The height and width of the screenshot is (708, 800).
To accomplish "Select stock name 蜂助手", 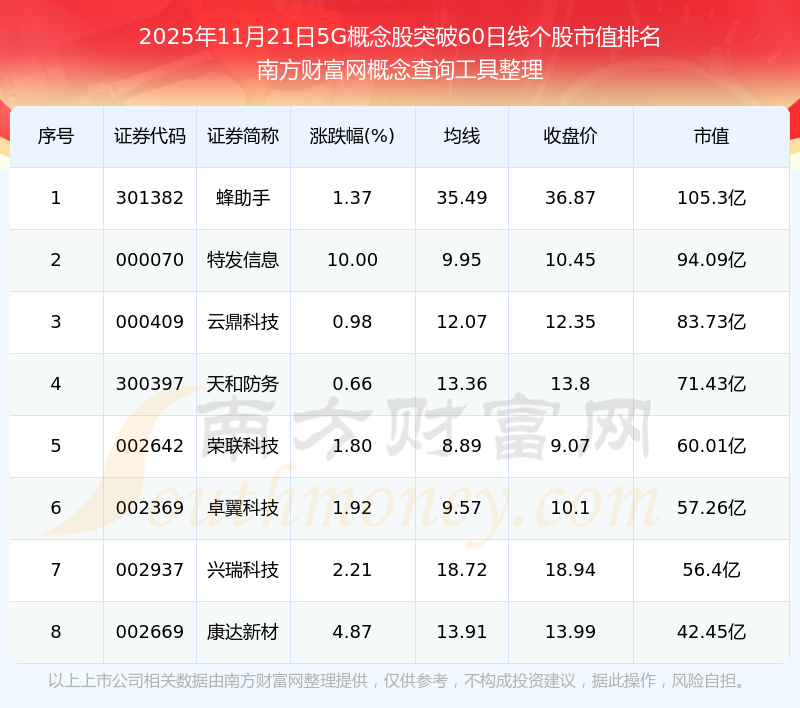I will tap(243, 198).
